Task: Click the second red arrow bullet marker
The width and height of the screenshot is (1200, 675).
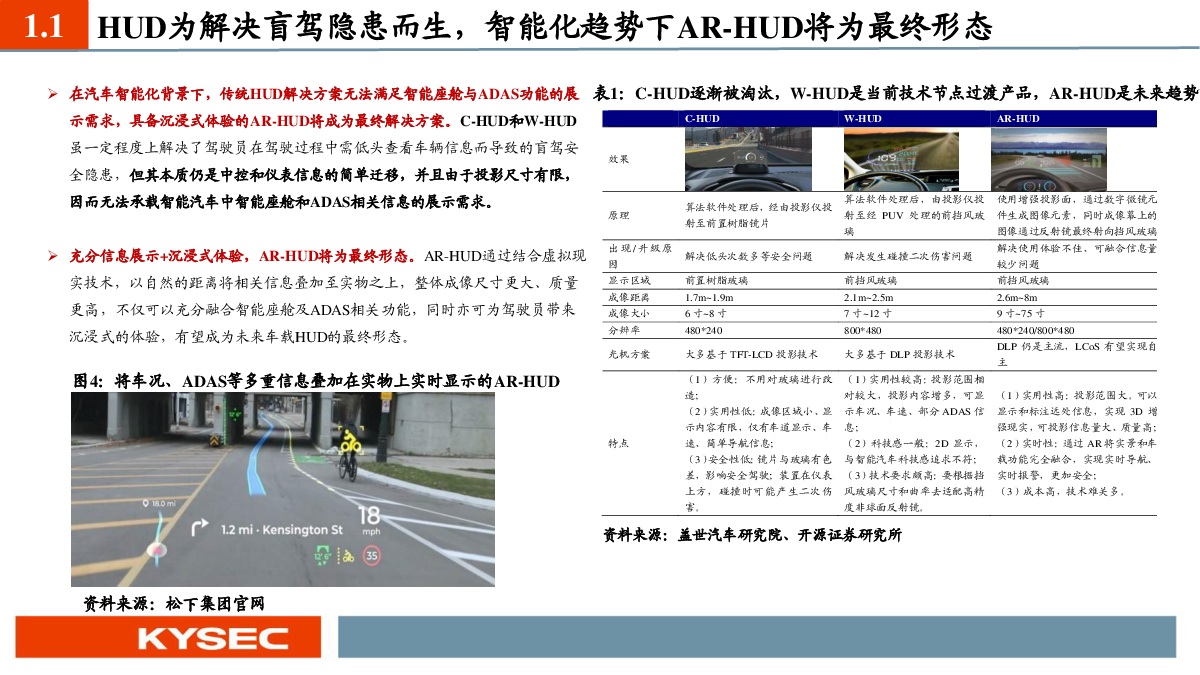Action: 56,255
